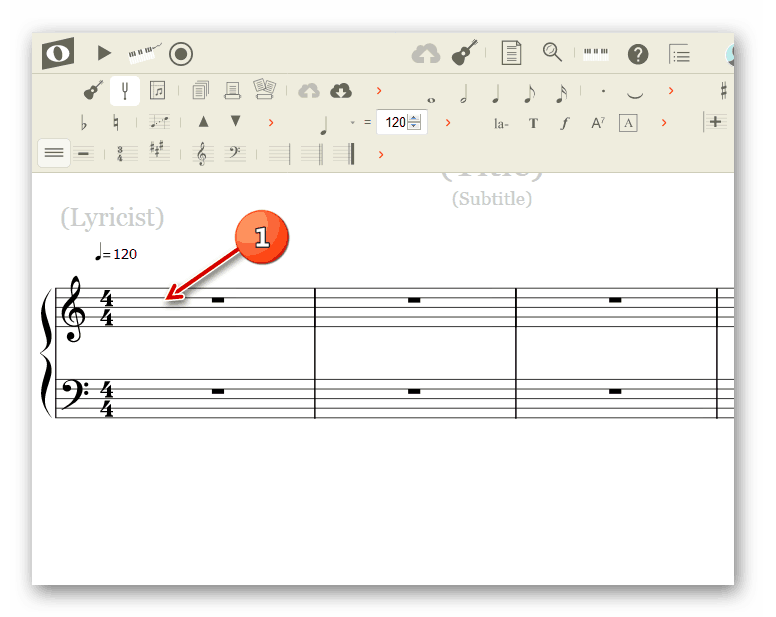Screen dimensions: 776x617
Task: Set a double barline
Action: [313, 154]
